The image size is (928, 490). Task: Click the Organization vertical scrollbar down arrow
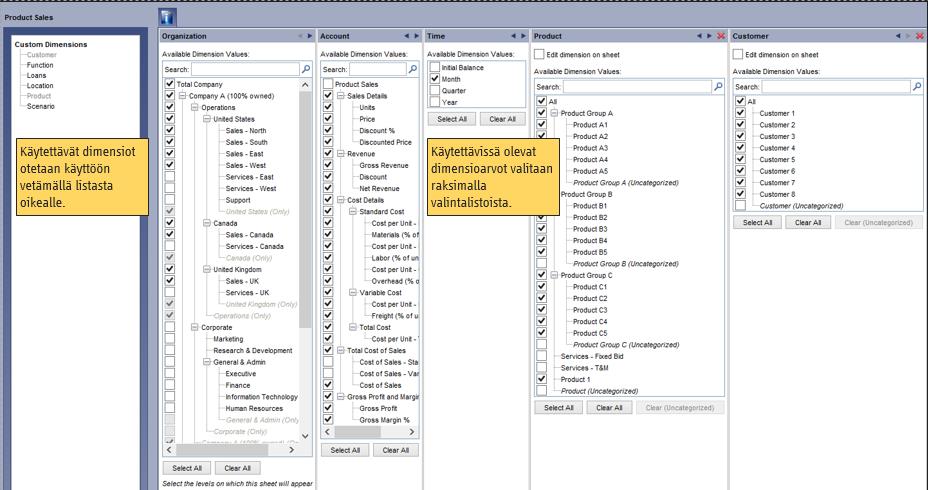[305, 436]
